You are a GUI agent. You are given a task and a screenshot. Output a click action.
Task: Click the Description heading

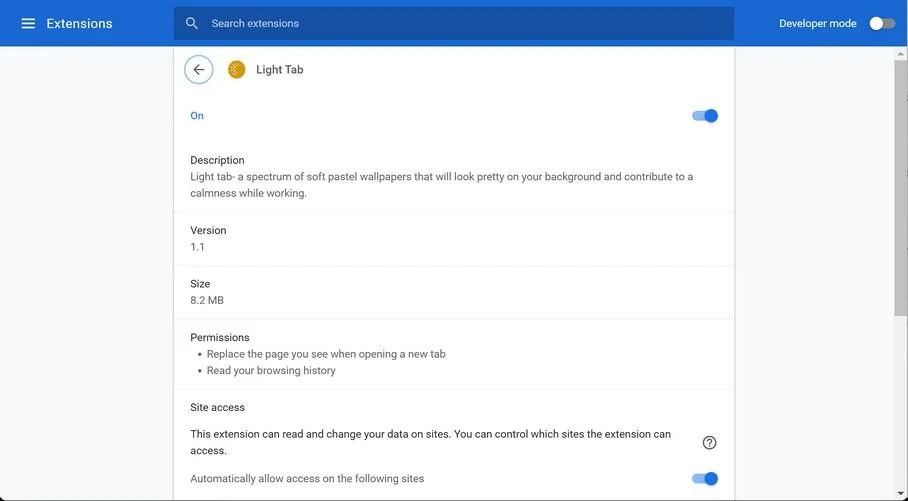tap(217, 160)
